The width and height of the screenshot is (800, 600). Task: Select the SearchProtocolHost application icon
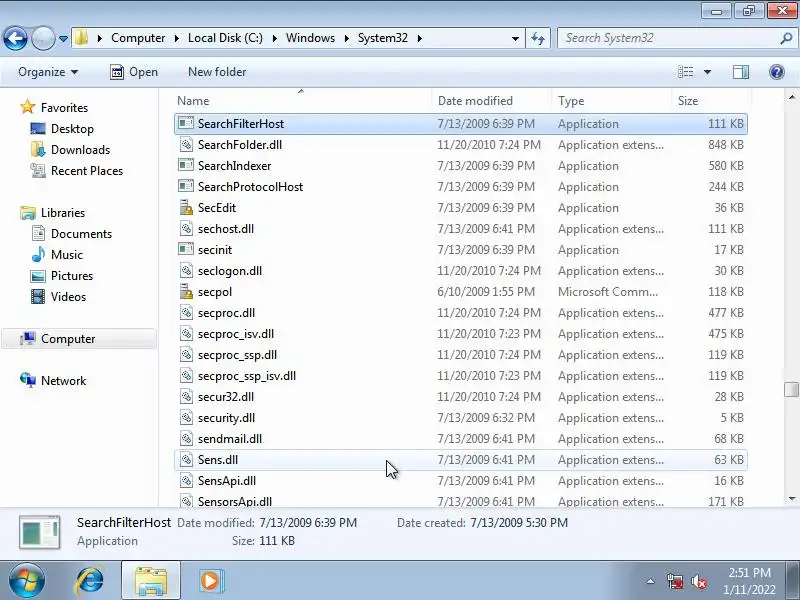186,186
